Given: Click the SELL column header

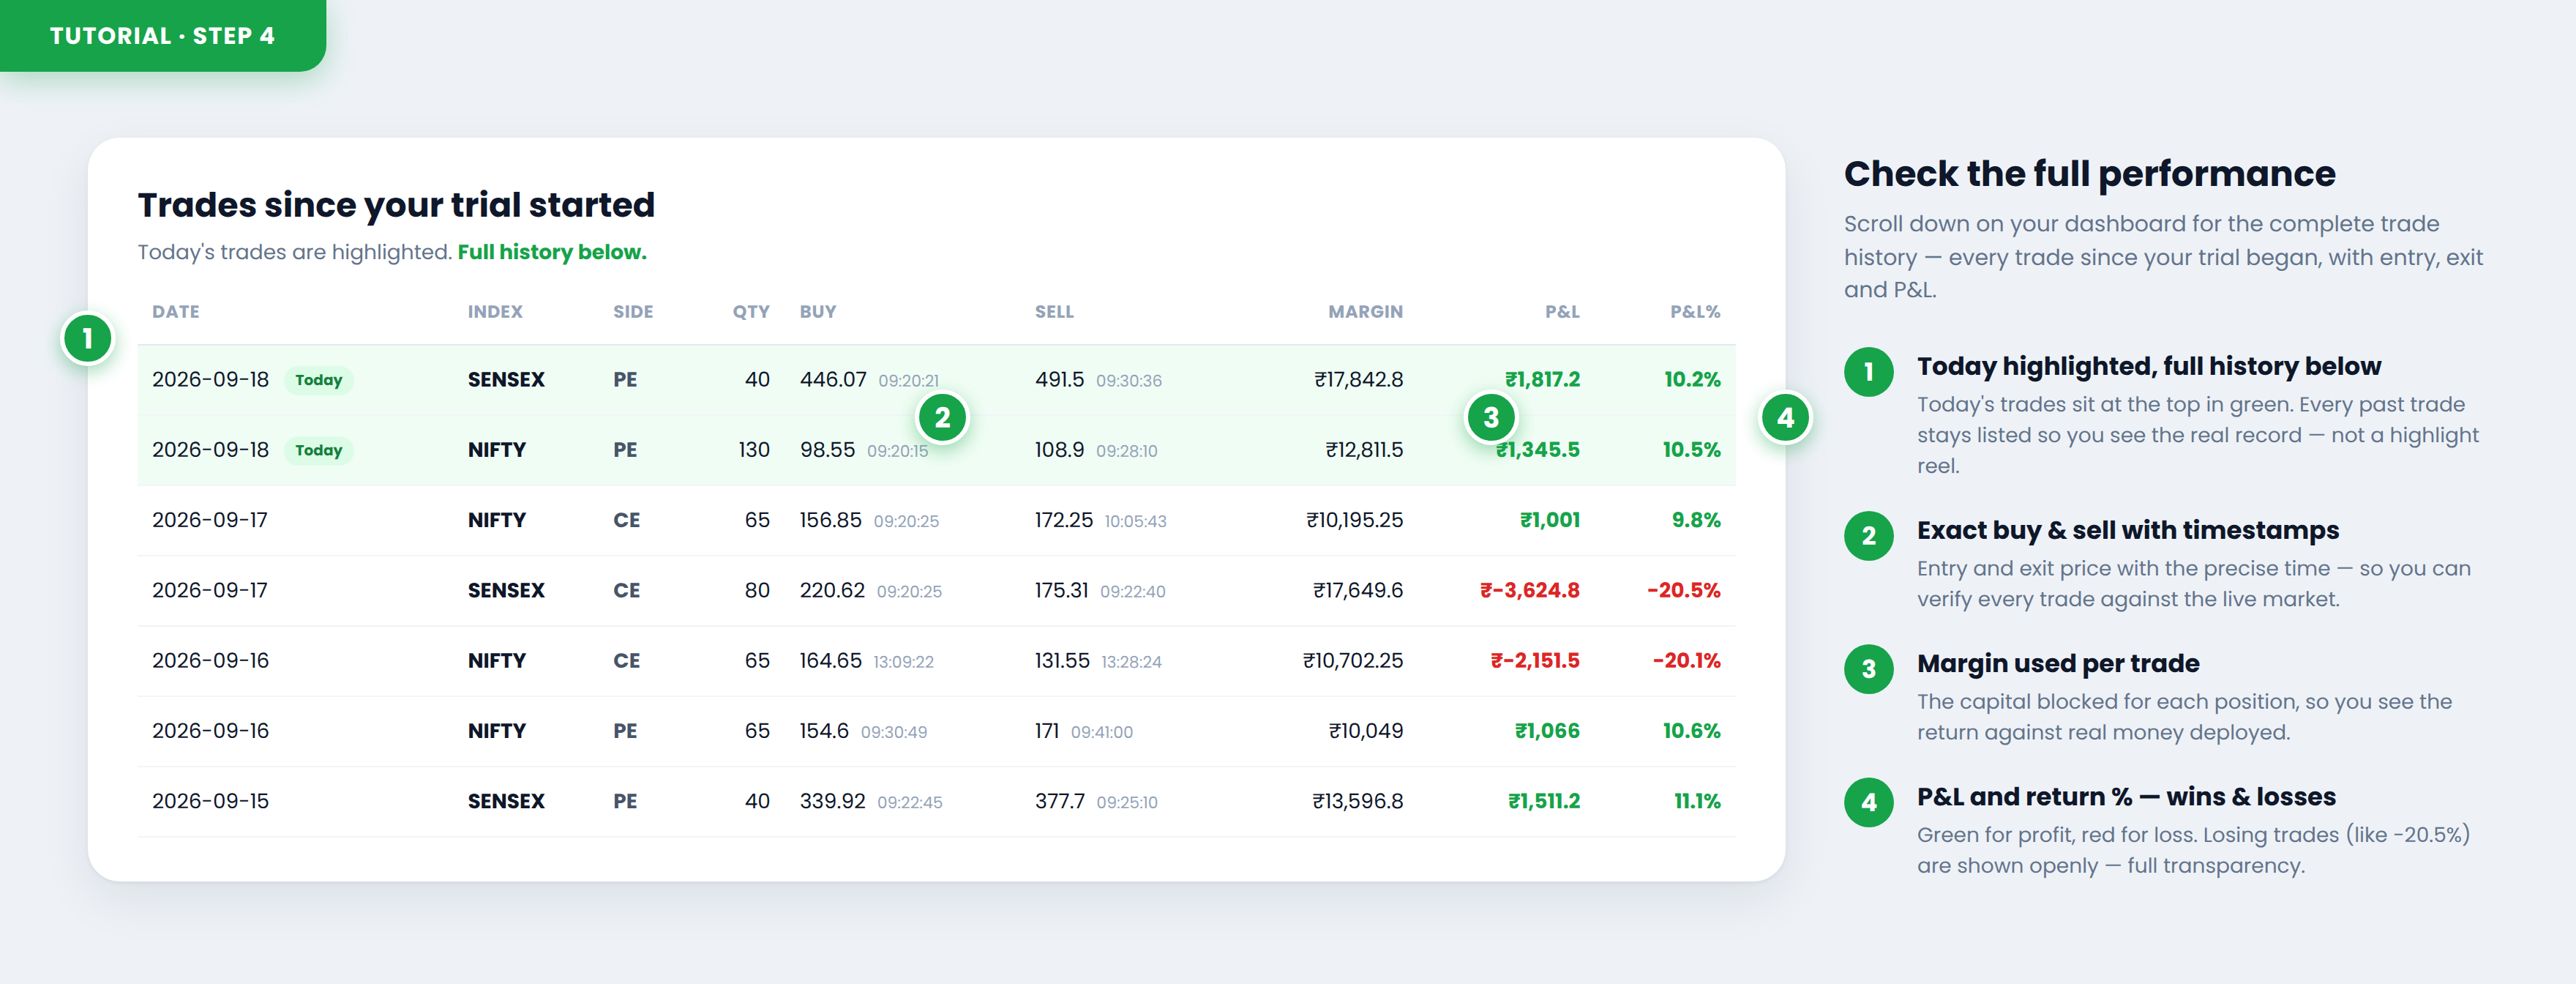Looking at the screenshot, I should 1054,312.
